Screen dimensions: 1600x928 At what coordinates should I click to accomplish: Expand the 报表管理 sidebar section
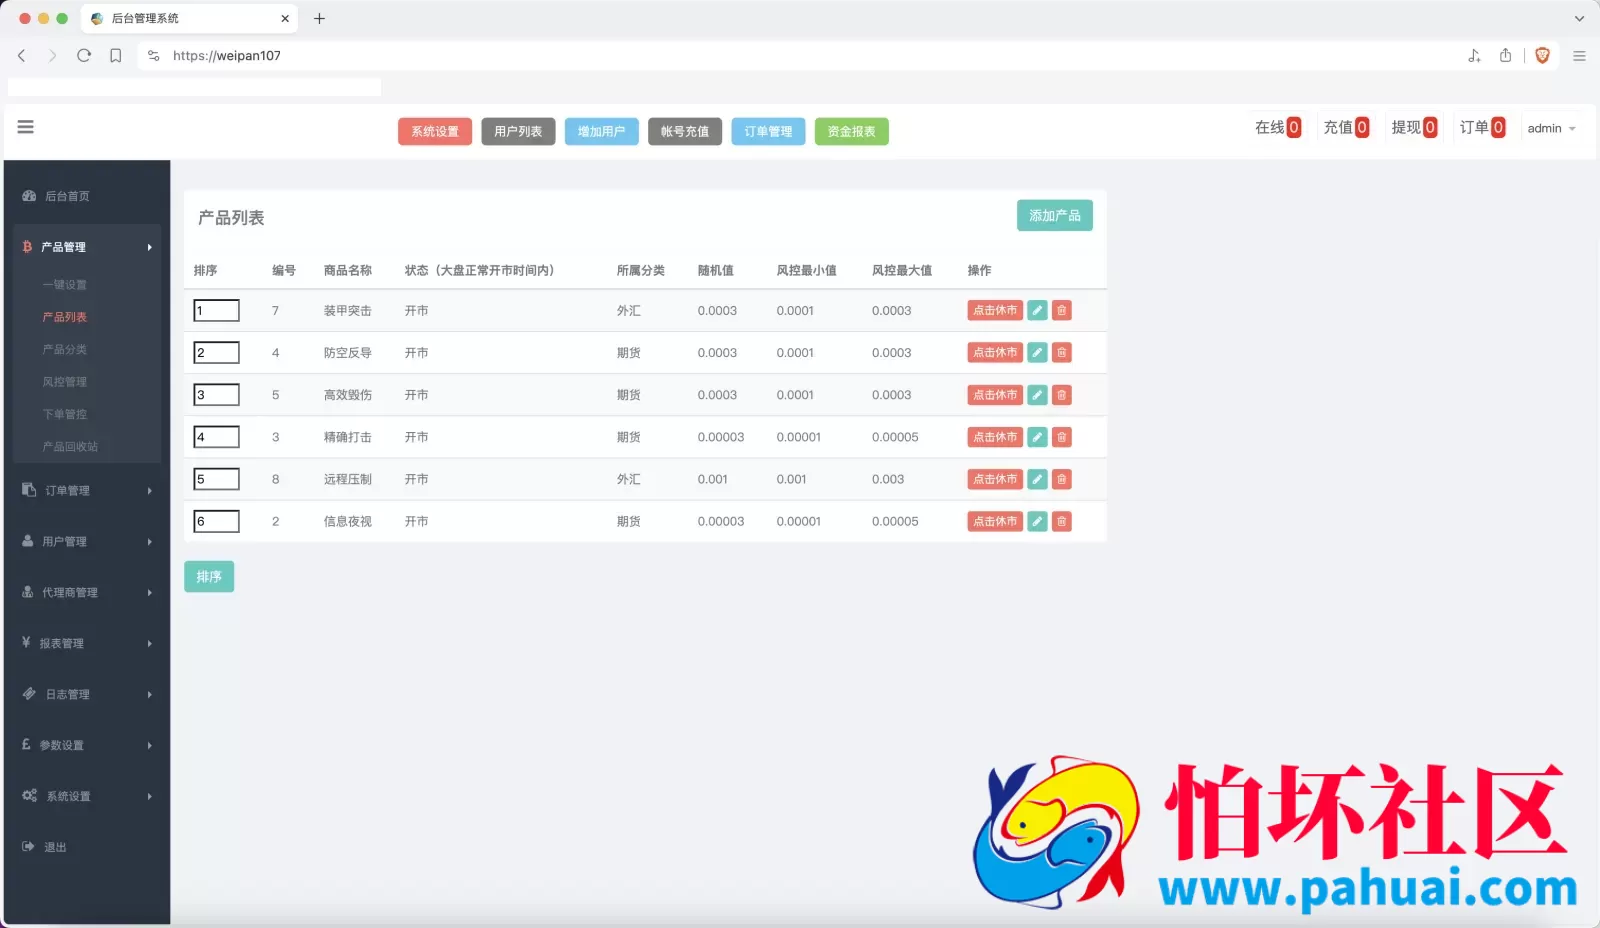click(87, 643)
